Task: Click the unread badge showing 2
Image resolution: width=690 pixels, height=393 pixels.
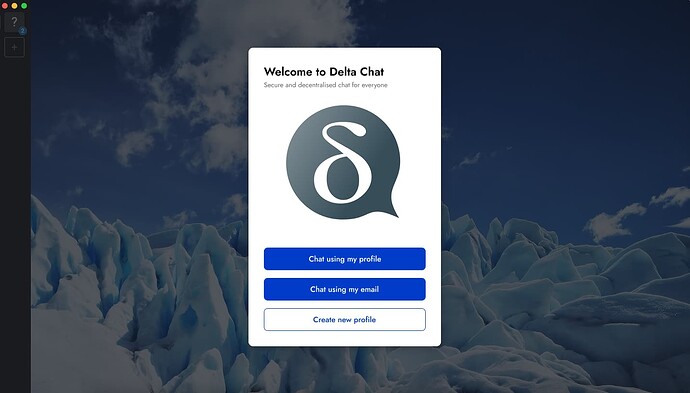Action: coord(22,31)
